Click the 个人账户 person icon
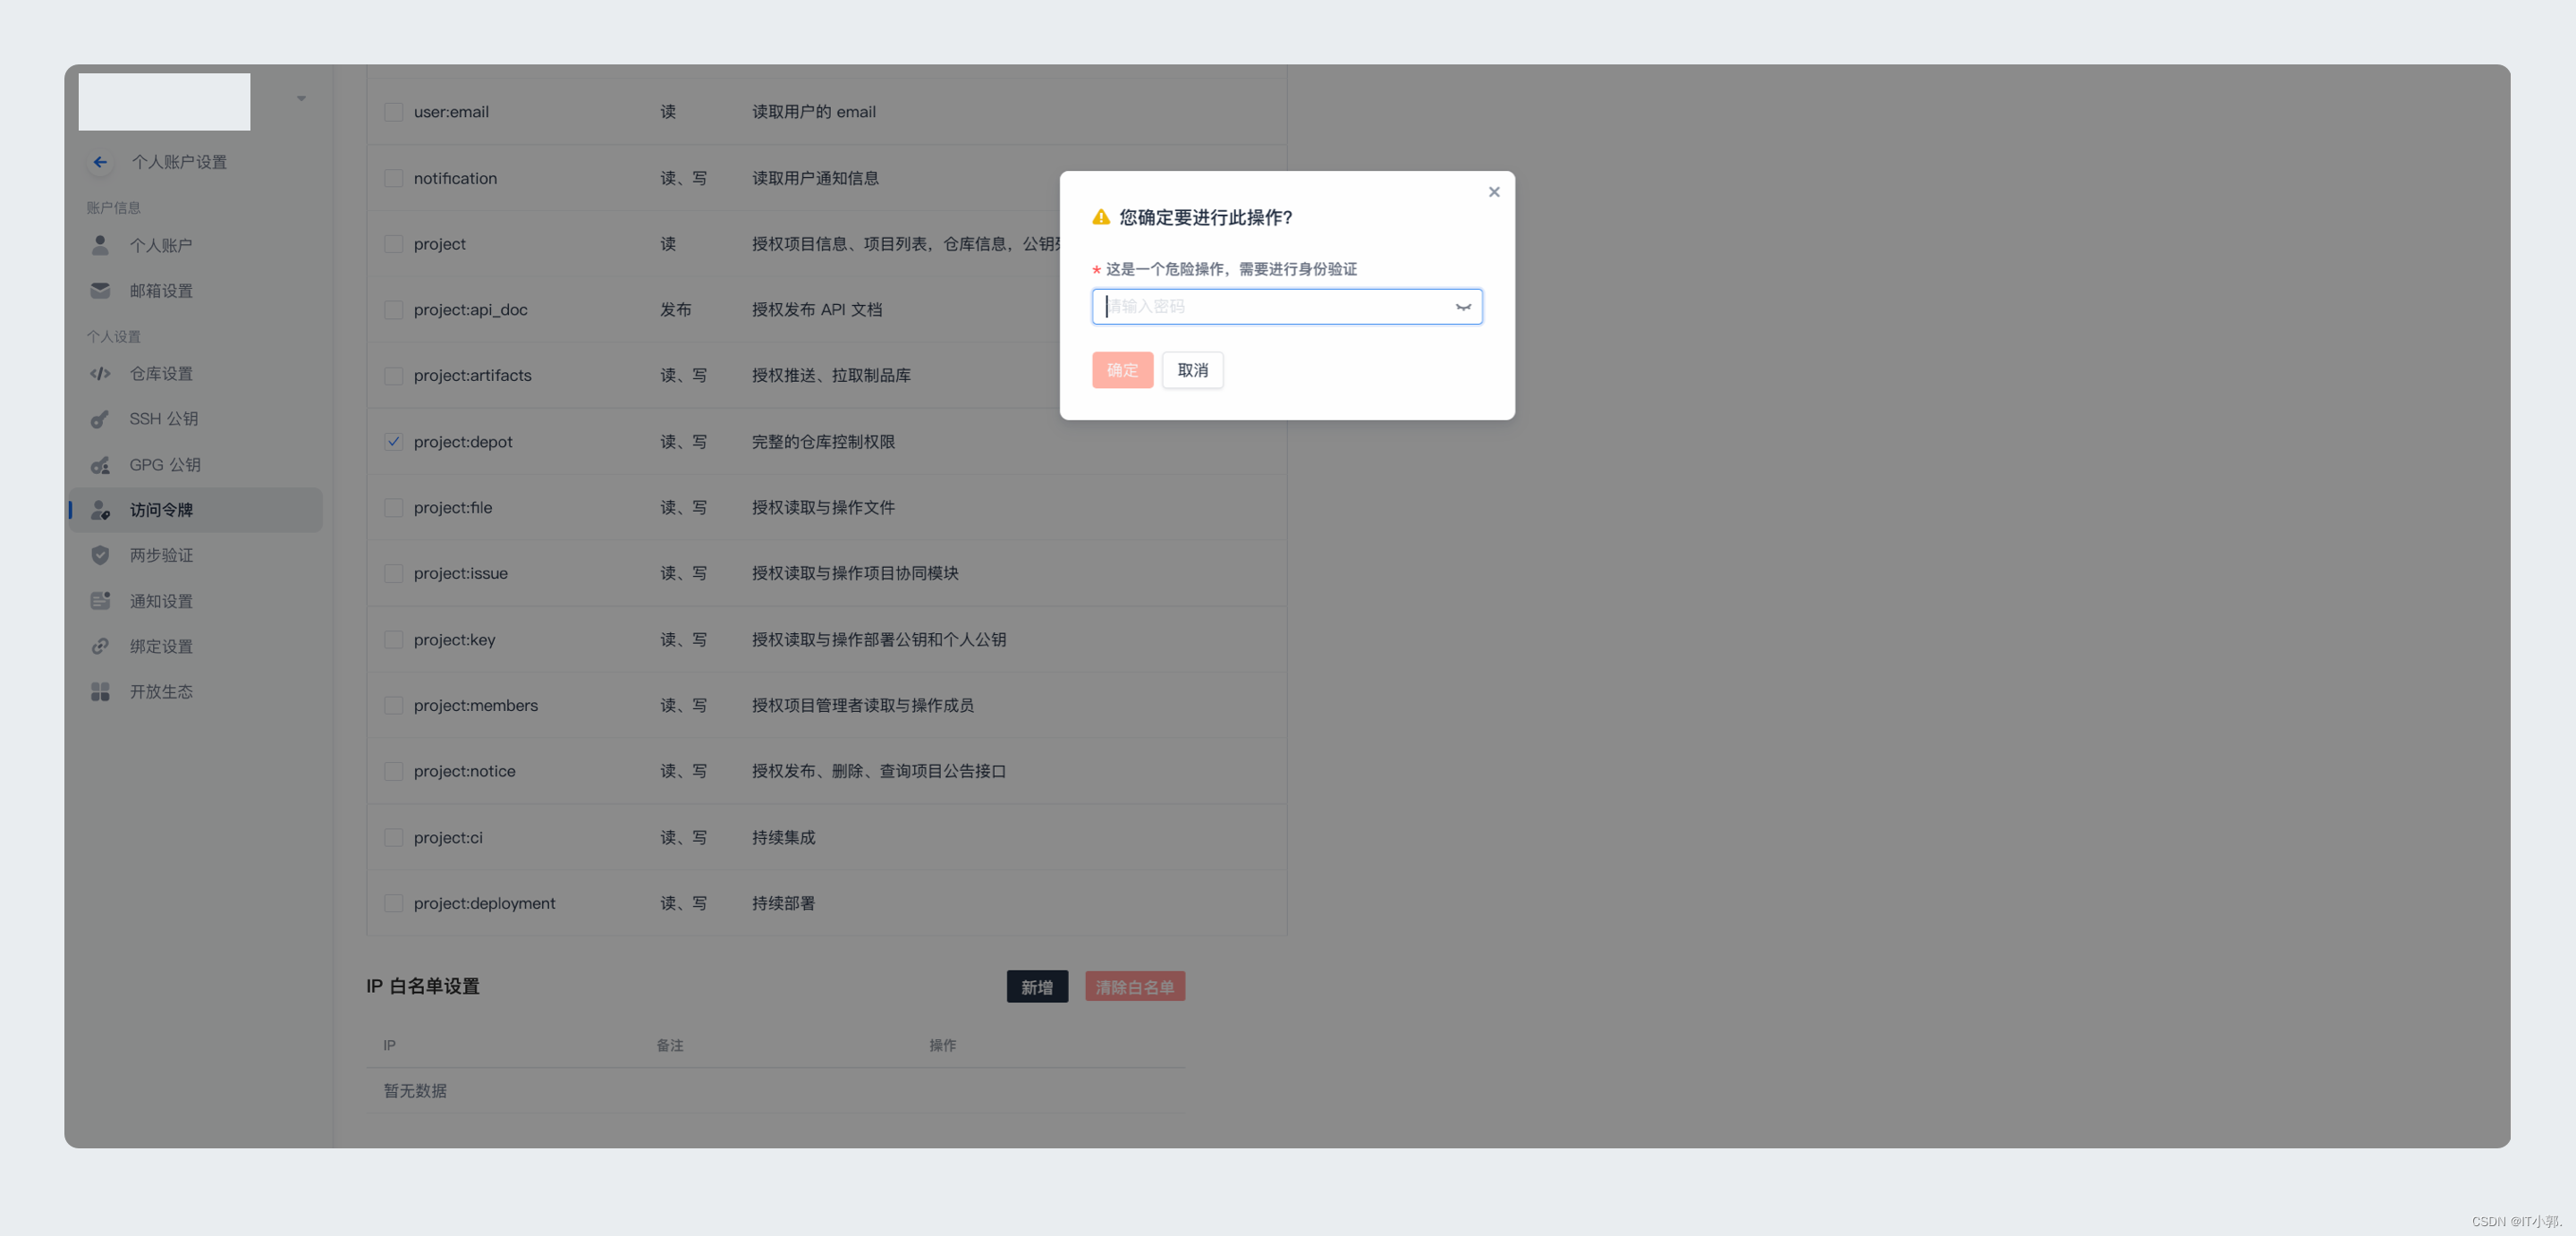 [x=100, y=245]
